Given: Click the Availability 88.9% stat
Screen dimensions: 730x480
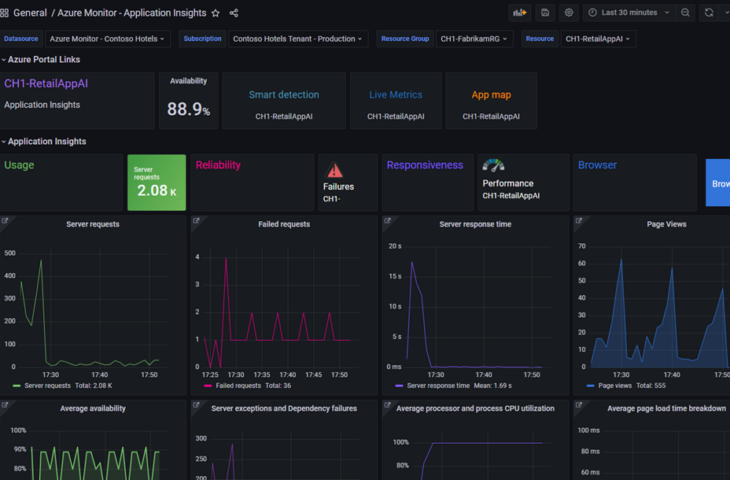Looking at the screenshot, I should click(x=189, y=109).
